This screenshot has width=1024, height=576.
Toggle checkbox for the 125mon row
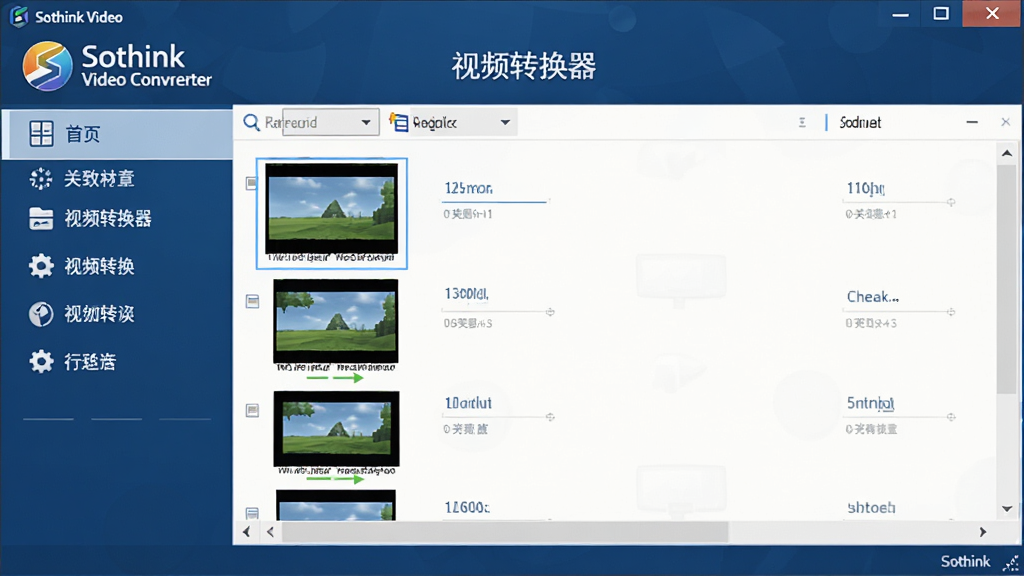point(251,183)
